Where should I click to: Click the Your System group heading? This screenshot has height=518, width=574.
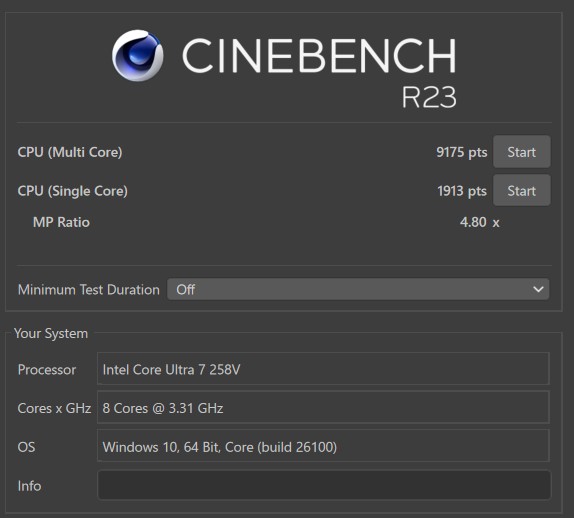point(51,333)
